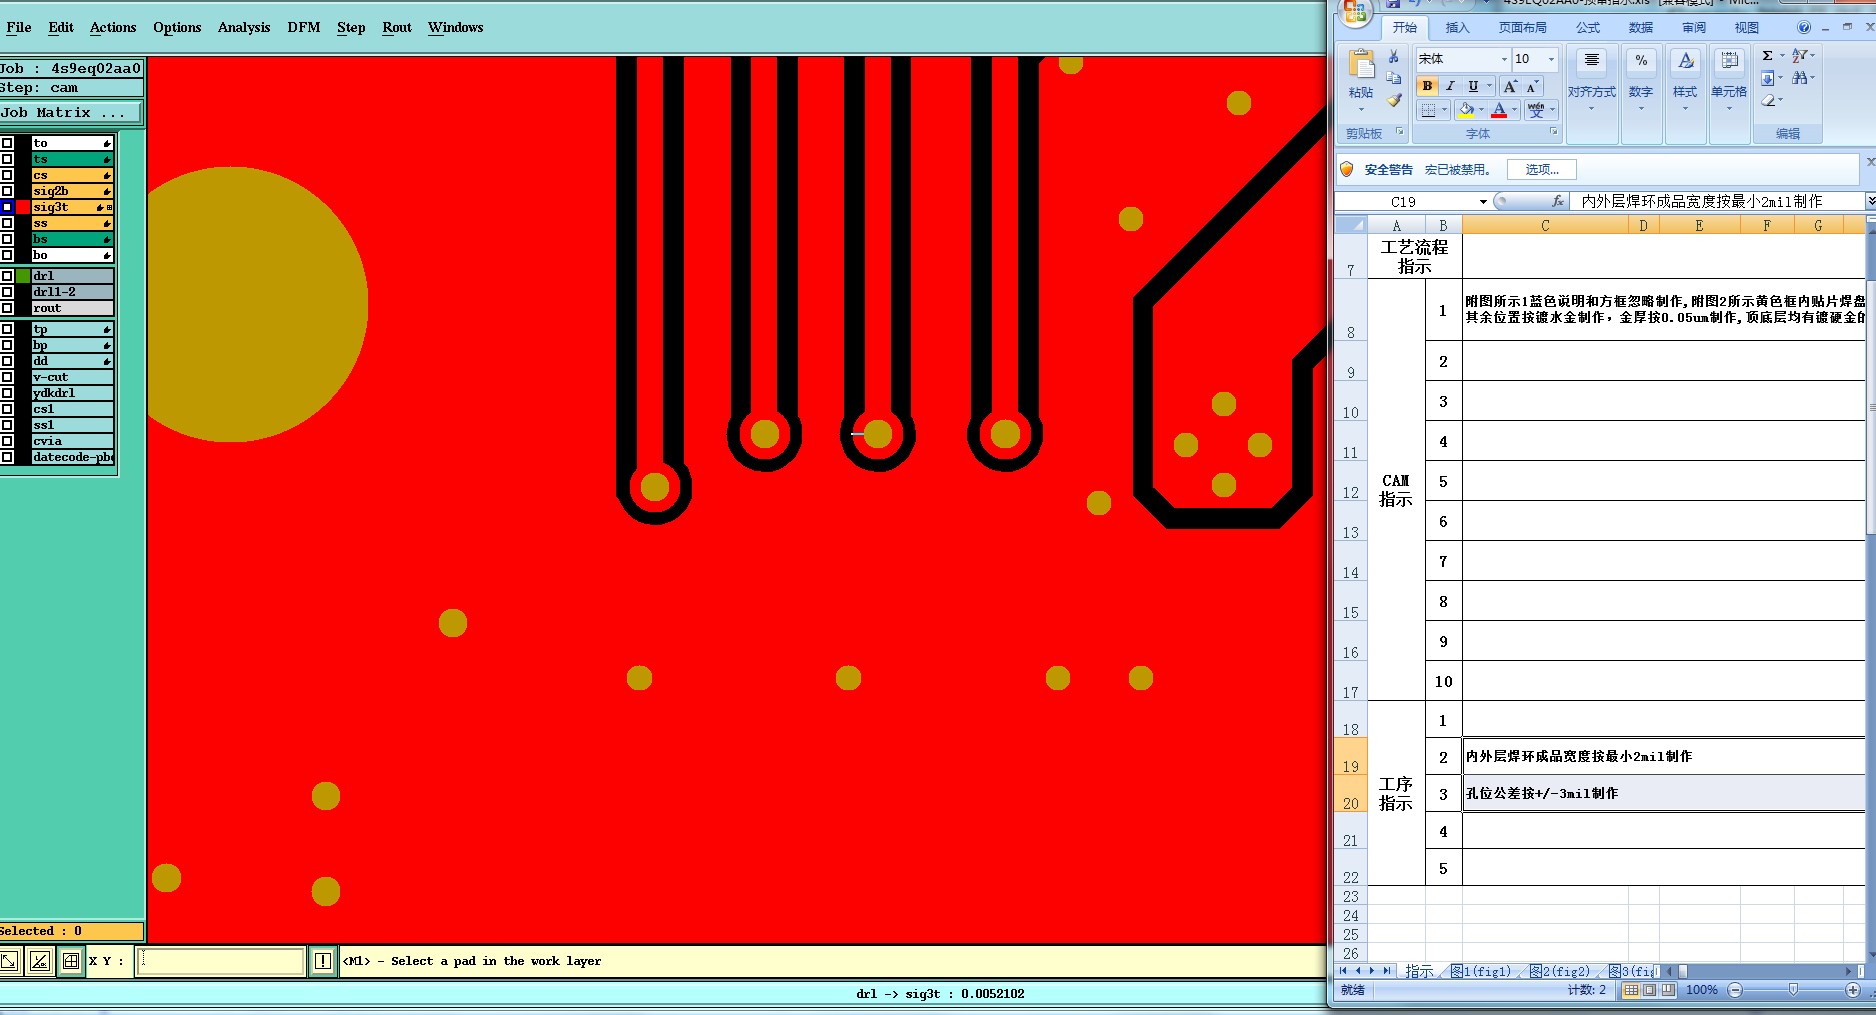Viewport: 1876px width, 1015px height.
Task: Click the Insert Function fx icon
Action: click(1557, 201)
